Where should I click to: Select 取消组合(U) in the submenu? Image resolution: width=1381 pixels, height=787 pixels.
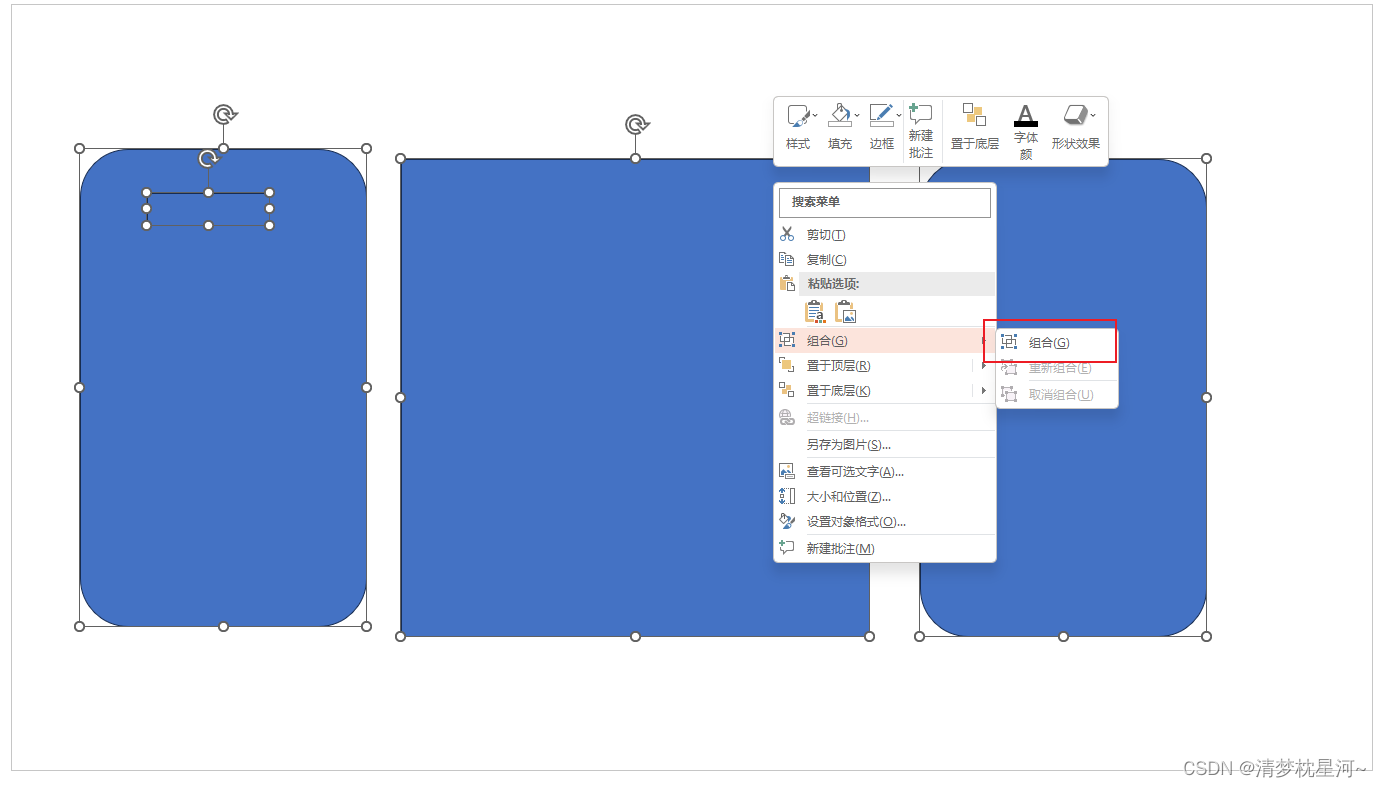click(1057, 395)
